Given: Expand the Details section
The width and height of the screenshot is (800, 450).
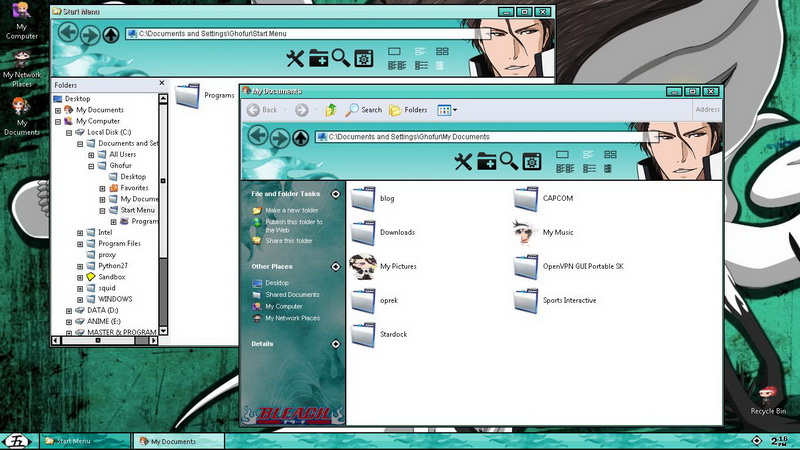Looking at the screenshot, I should click(x=335, y=344).
